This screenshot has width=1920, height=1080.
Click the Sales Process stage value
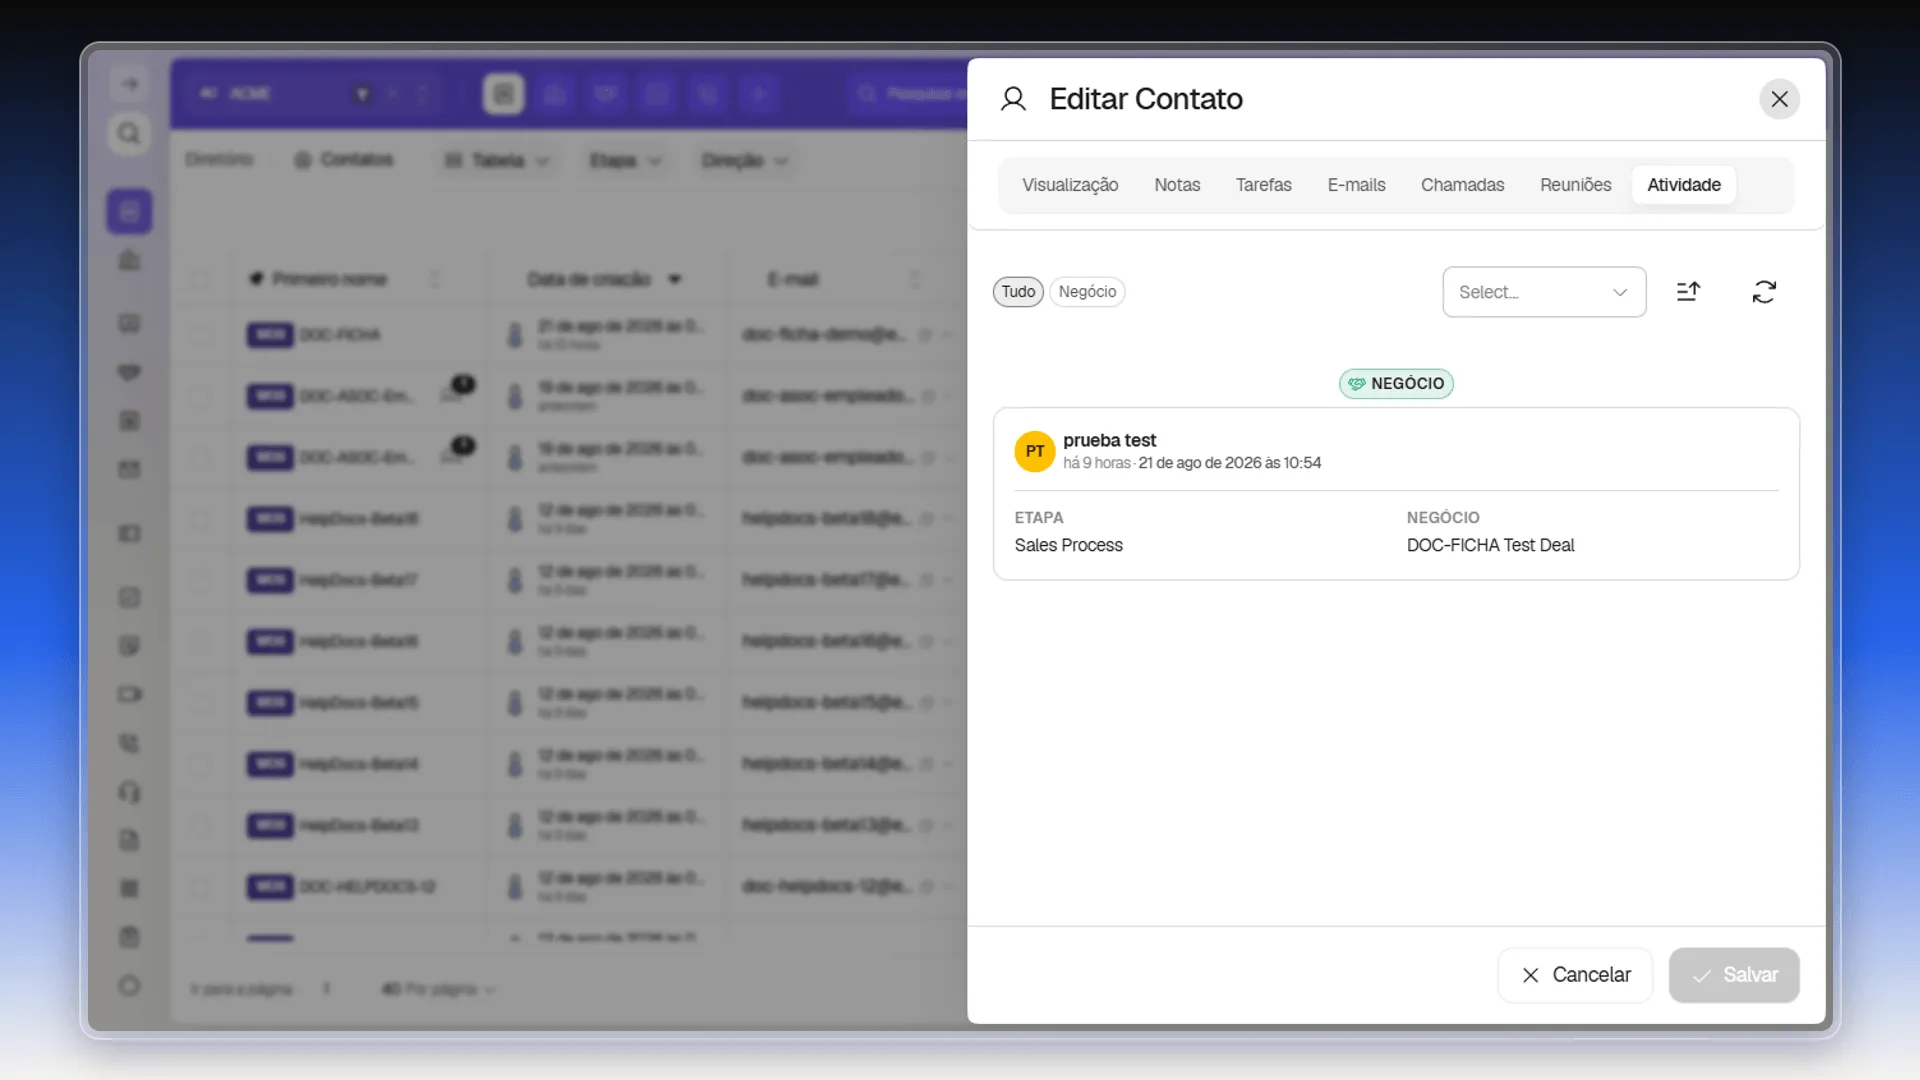click(x=1068, y=545)
